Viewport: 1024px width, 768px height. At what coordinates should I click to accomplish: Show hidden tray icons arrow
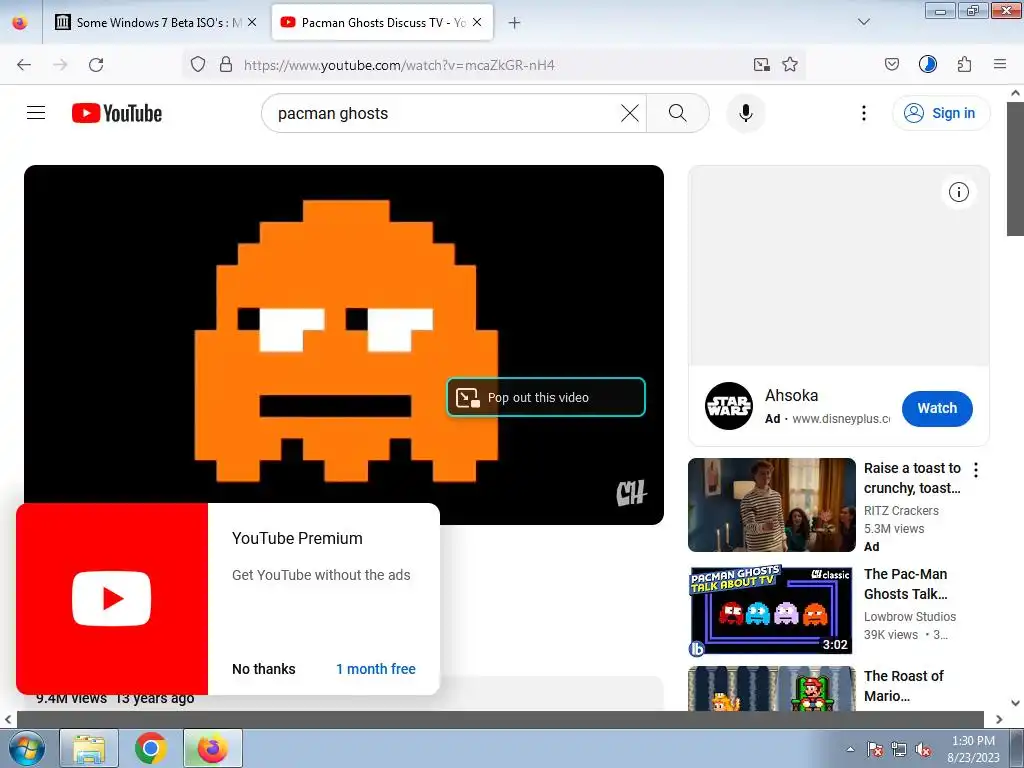(x=850, y=749)
